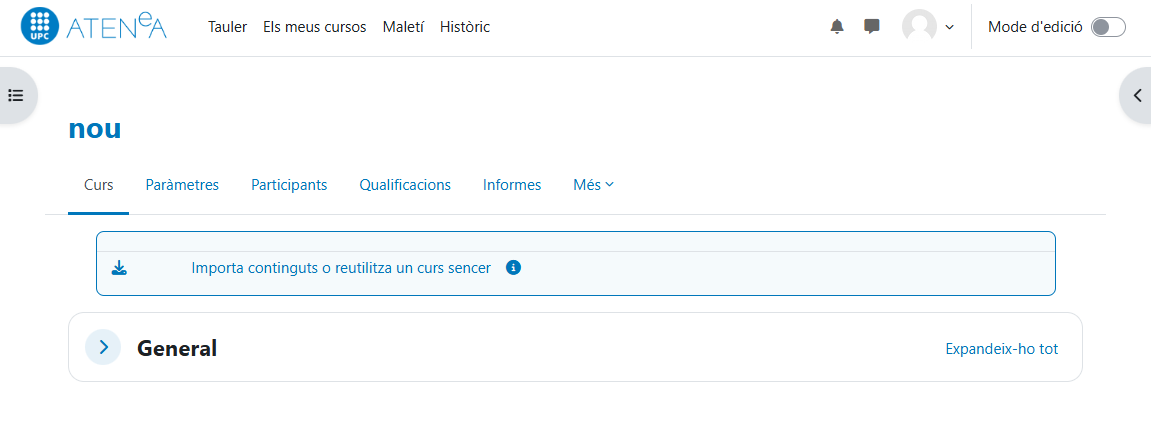Go to Tauler in top navigation
This screenshot has width=1151, height=446.
[227, 27]
